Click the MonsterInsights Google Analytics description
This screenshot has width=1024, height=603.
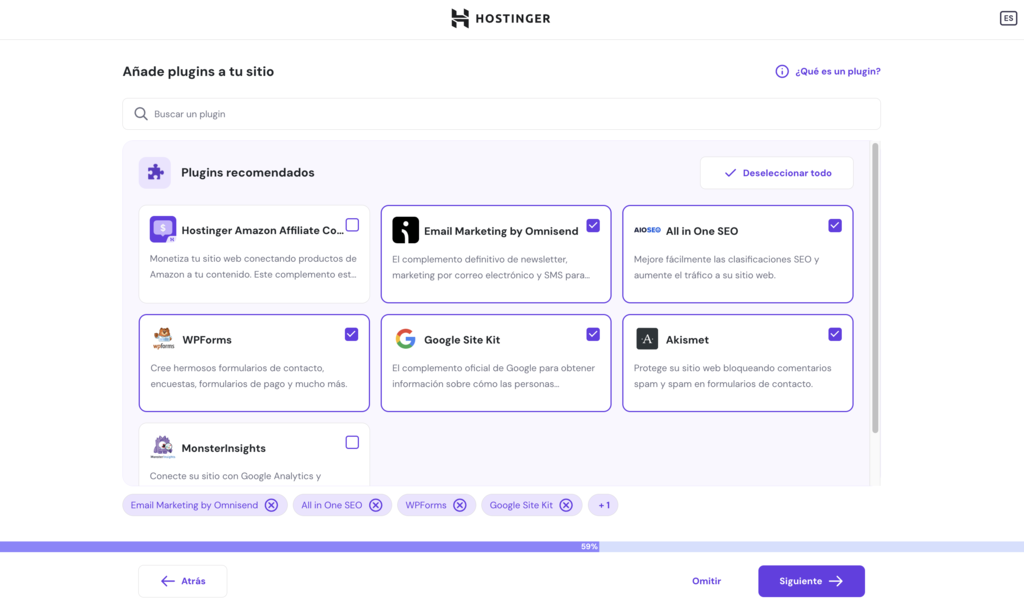[x=235, y=476]
